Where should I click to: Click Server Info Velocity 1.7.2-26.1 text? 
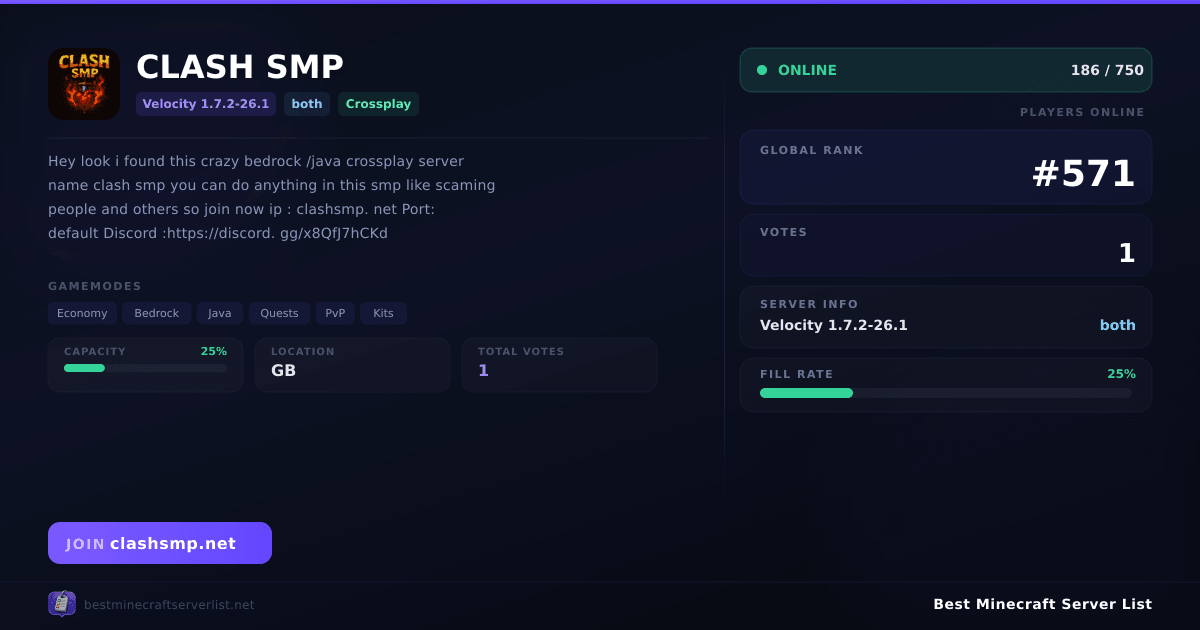pyautogui.click(x=834, y=325)
